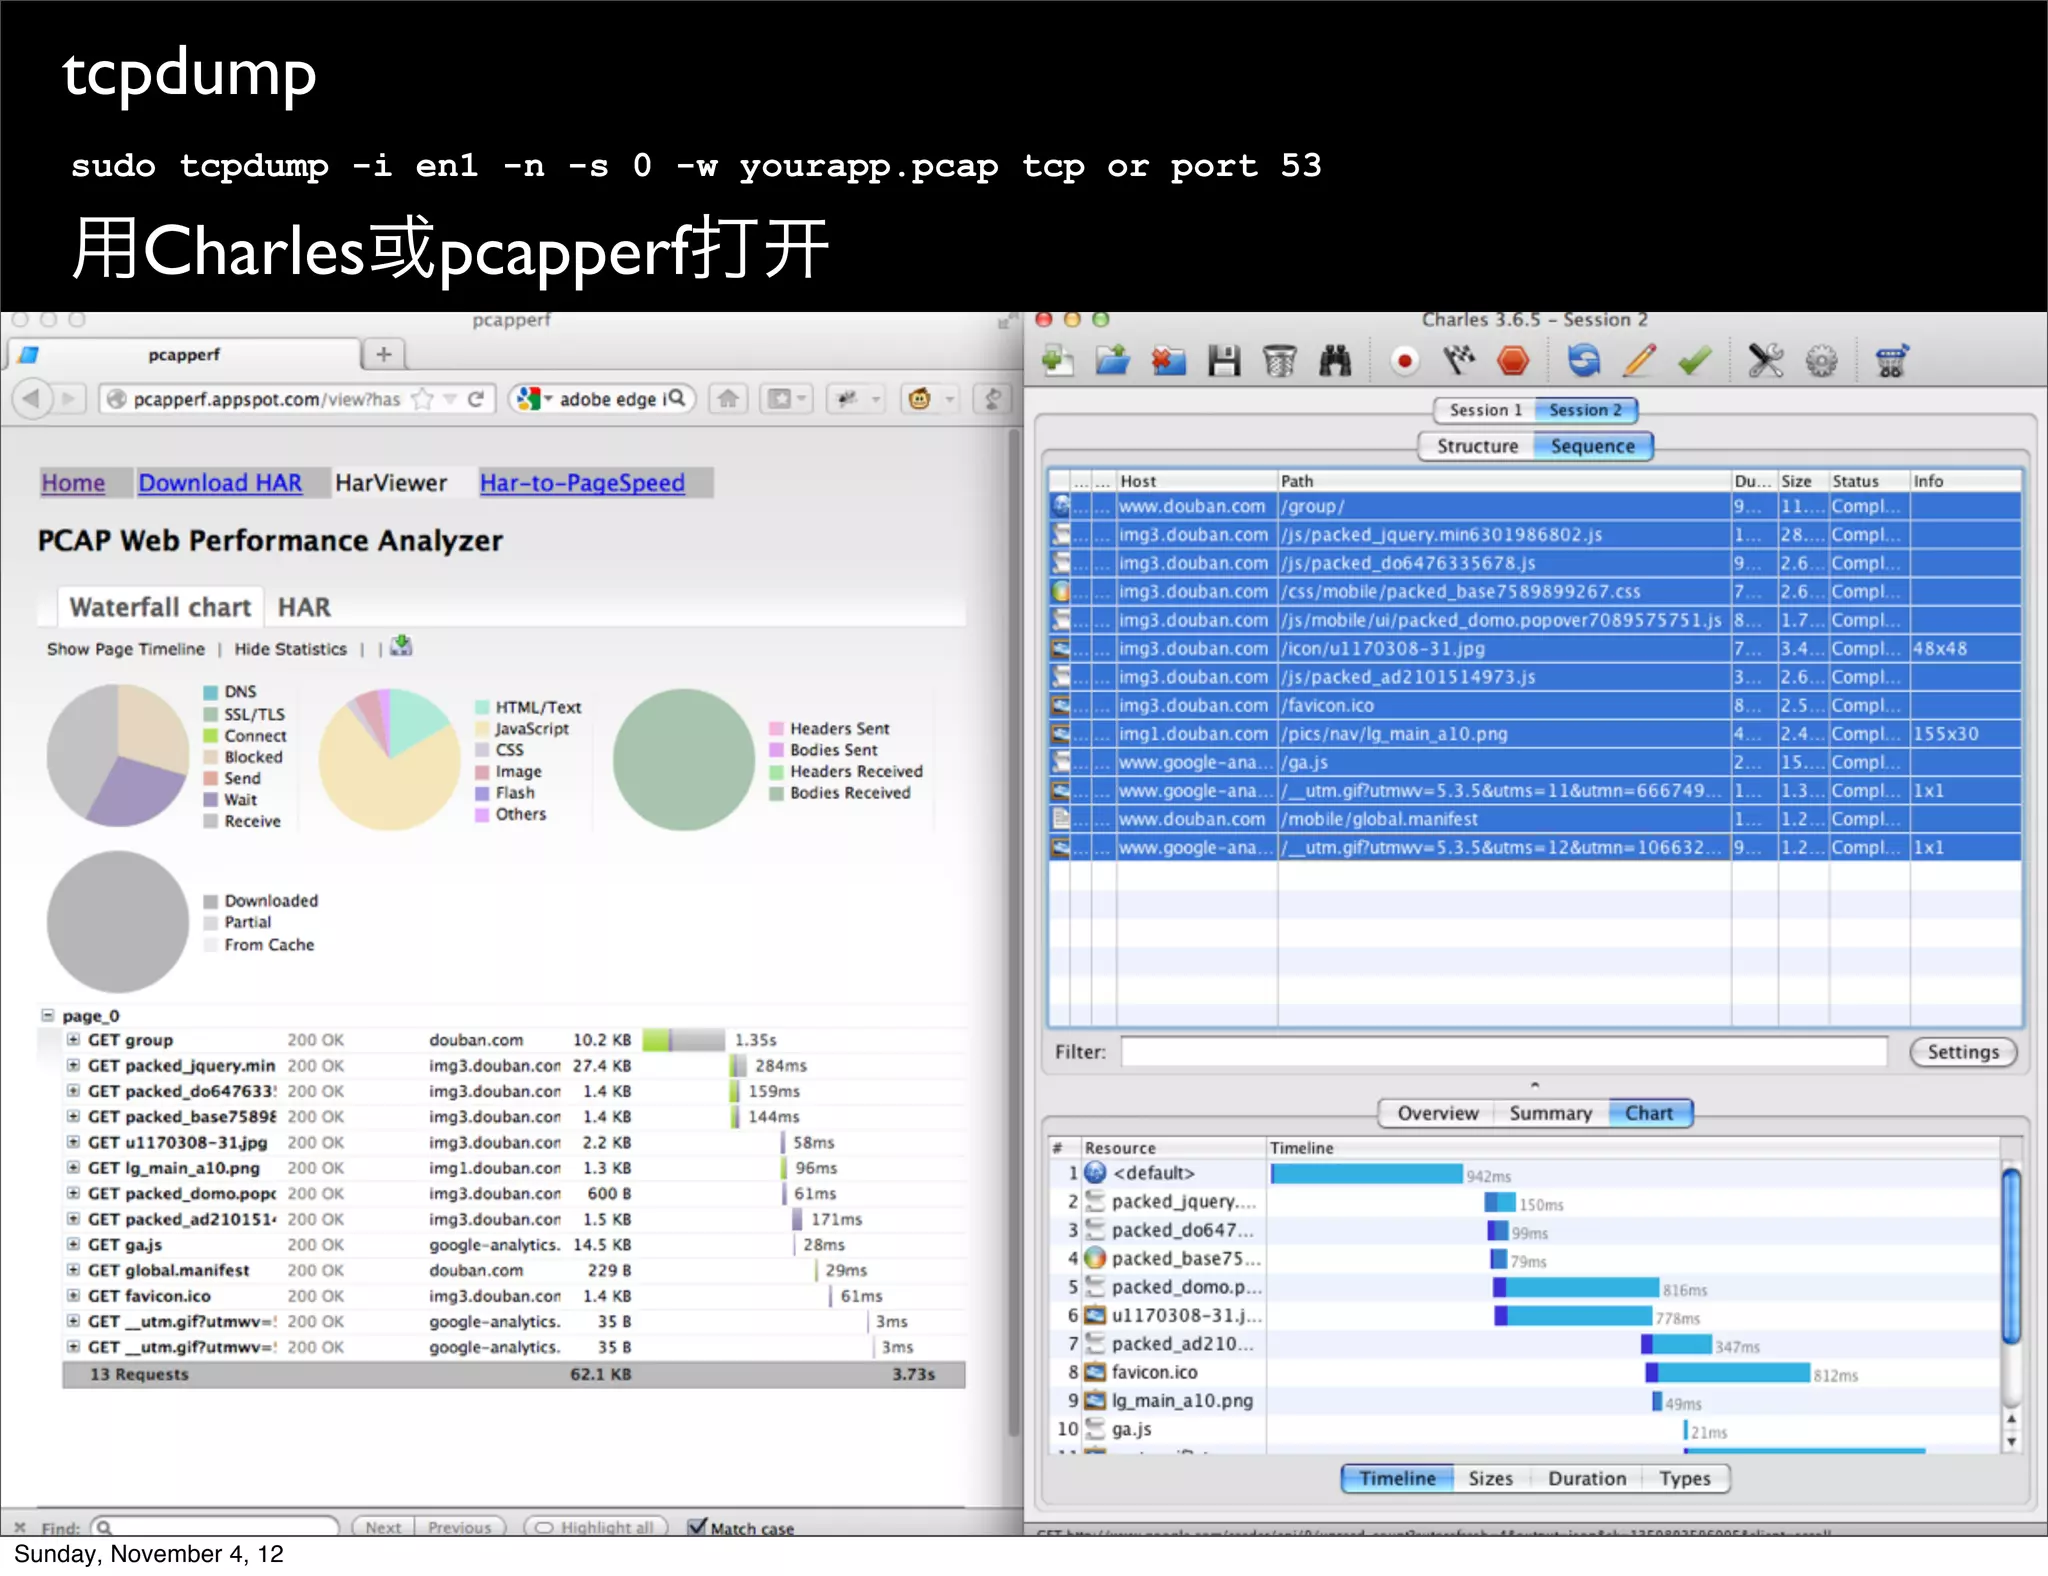Viewport: 2048px width, 1576px height.
Task: Validate the response with the green checkmark icon
Action: coord(1694,361)
